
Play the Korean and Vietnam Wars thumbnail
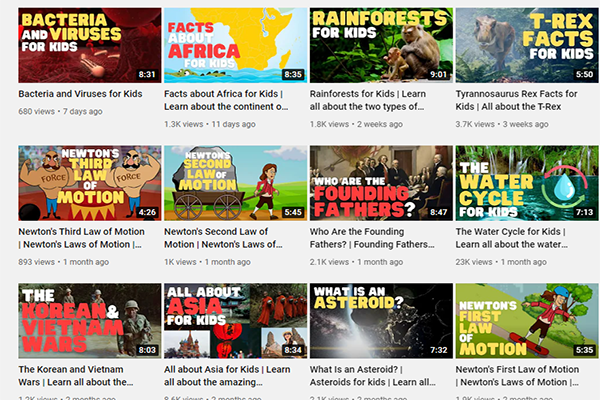[89, 321]
